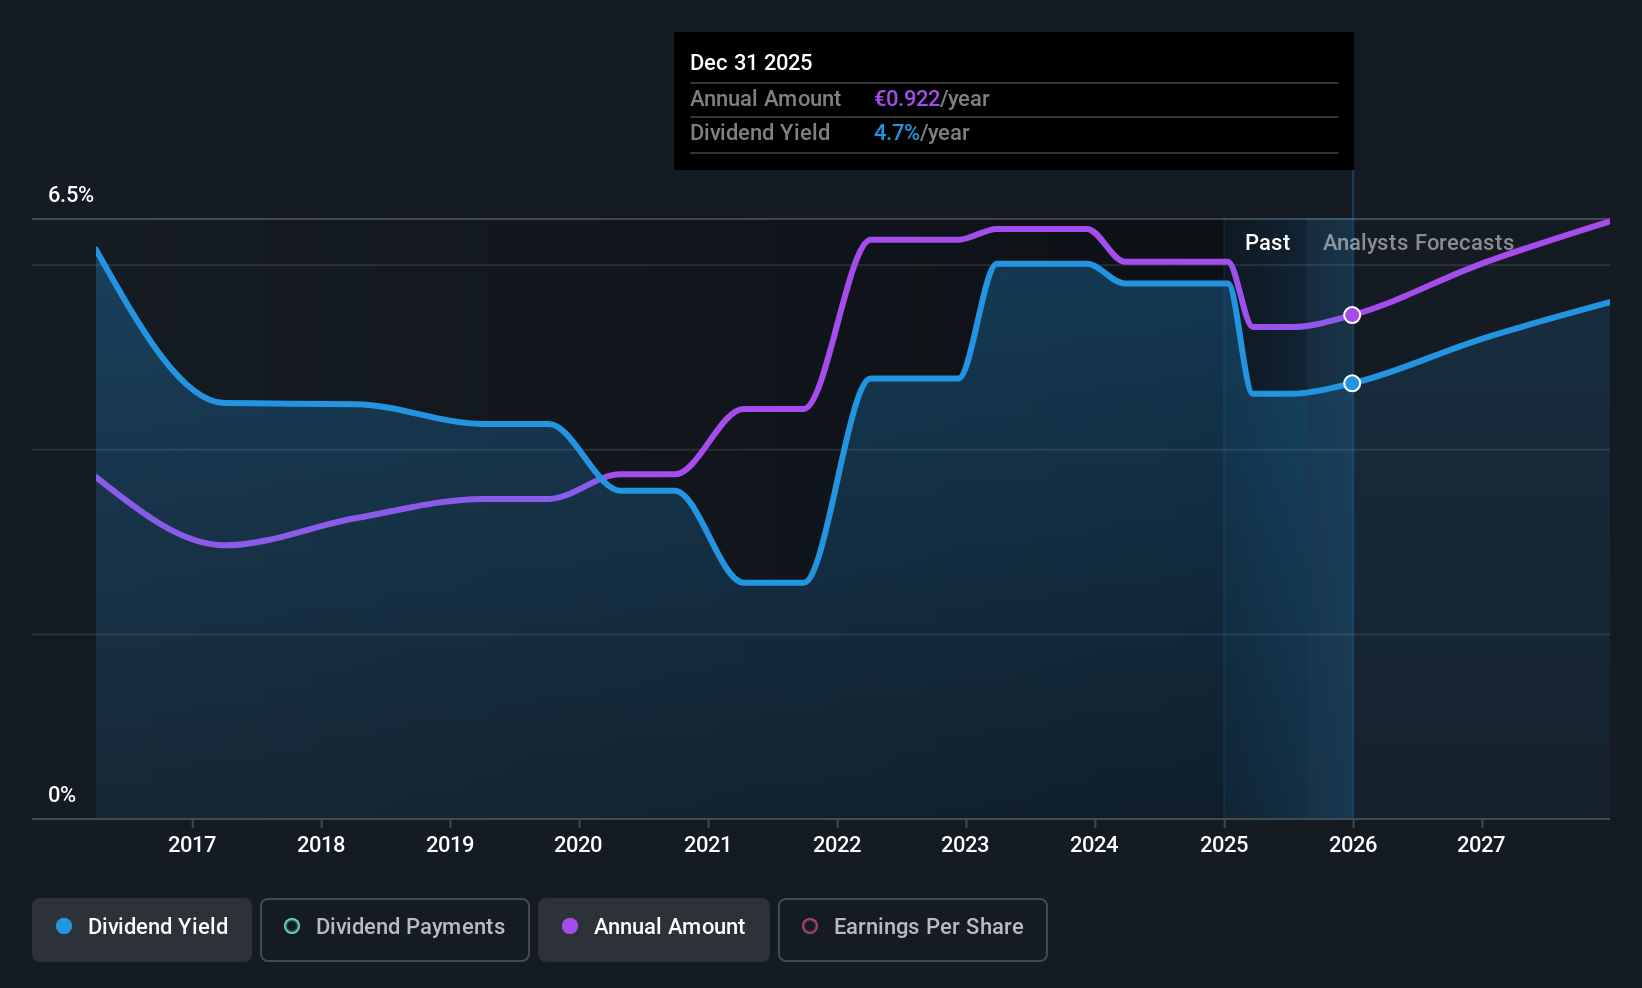Screen dimensions: 1642x988
Task: Select purple data point on Annual Amount line
Action: [x=1352, y=315]
